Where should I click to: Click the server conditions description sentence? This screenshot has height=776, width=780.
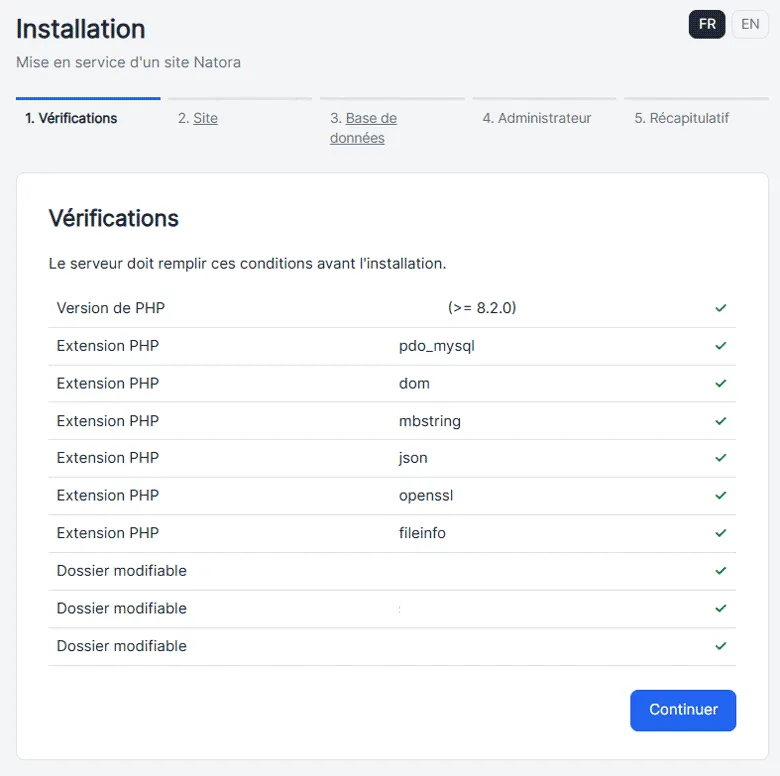(x=247, y=263)
